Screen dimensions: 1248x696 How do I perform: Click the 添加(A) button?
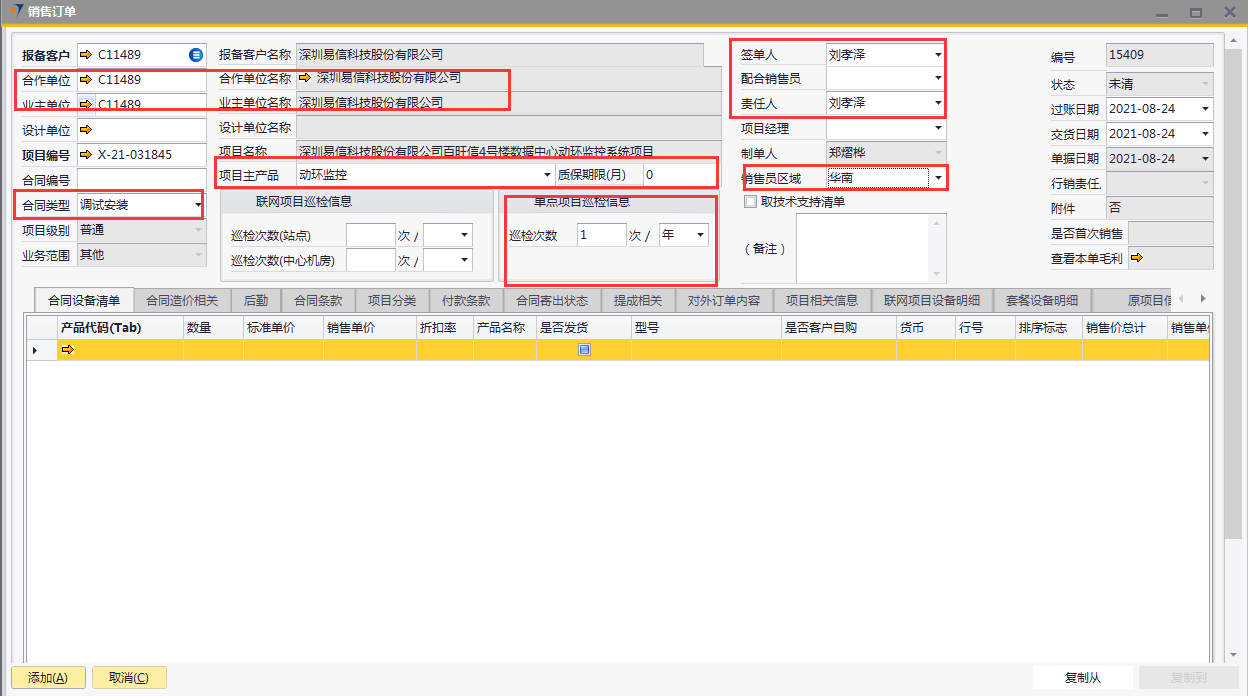pos(48,678)
